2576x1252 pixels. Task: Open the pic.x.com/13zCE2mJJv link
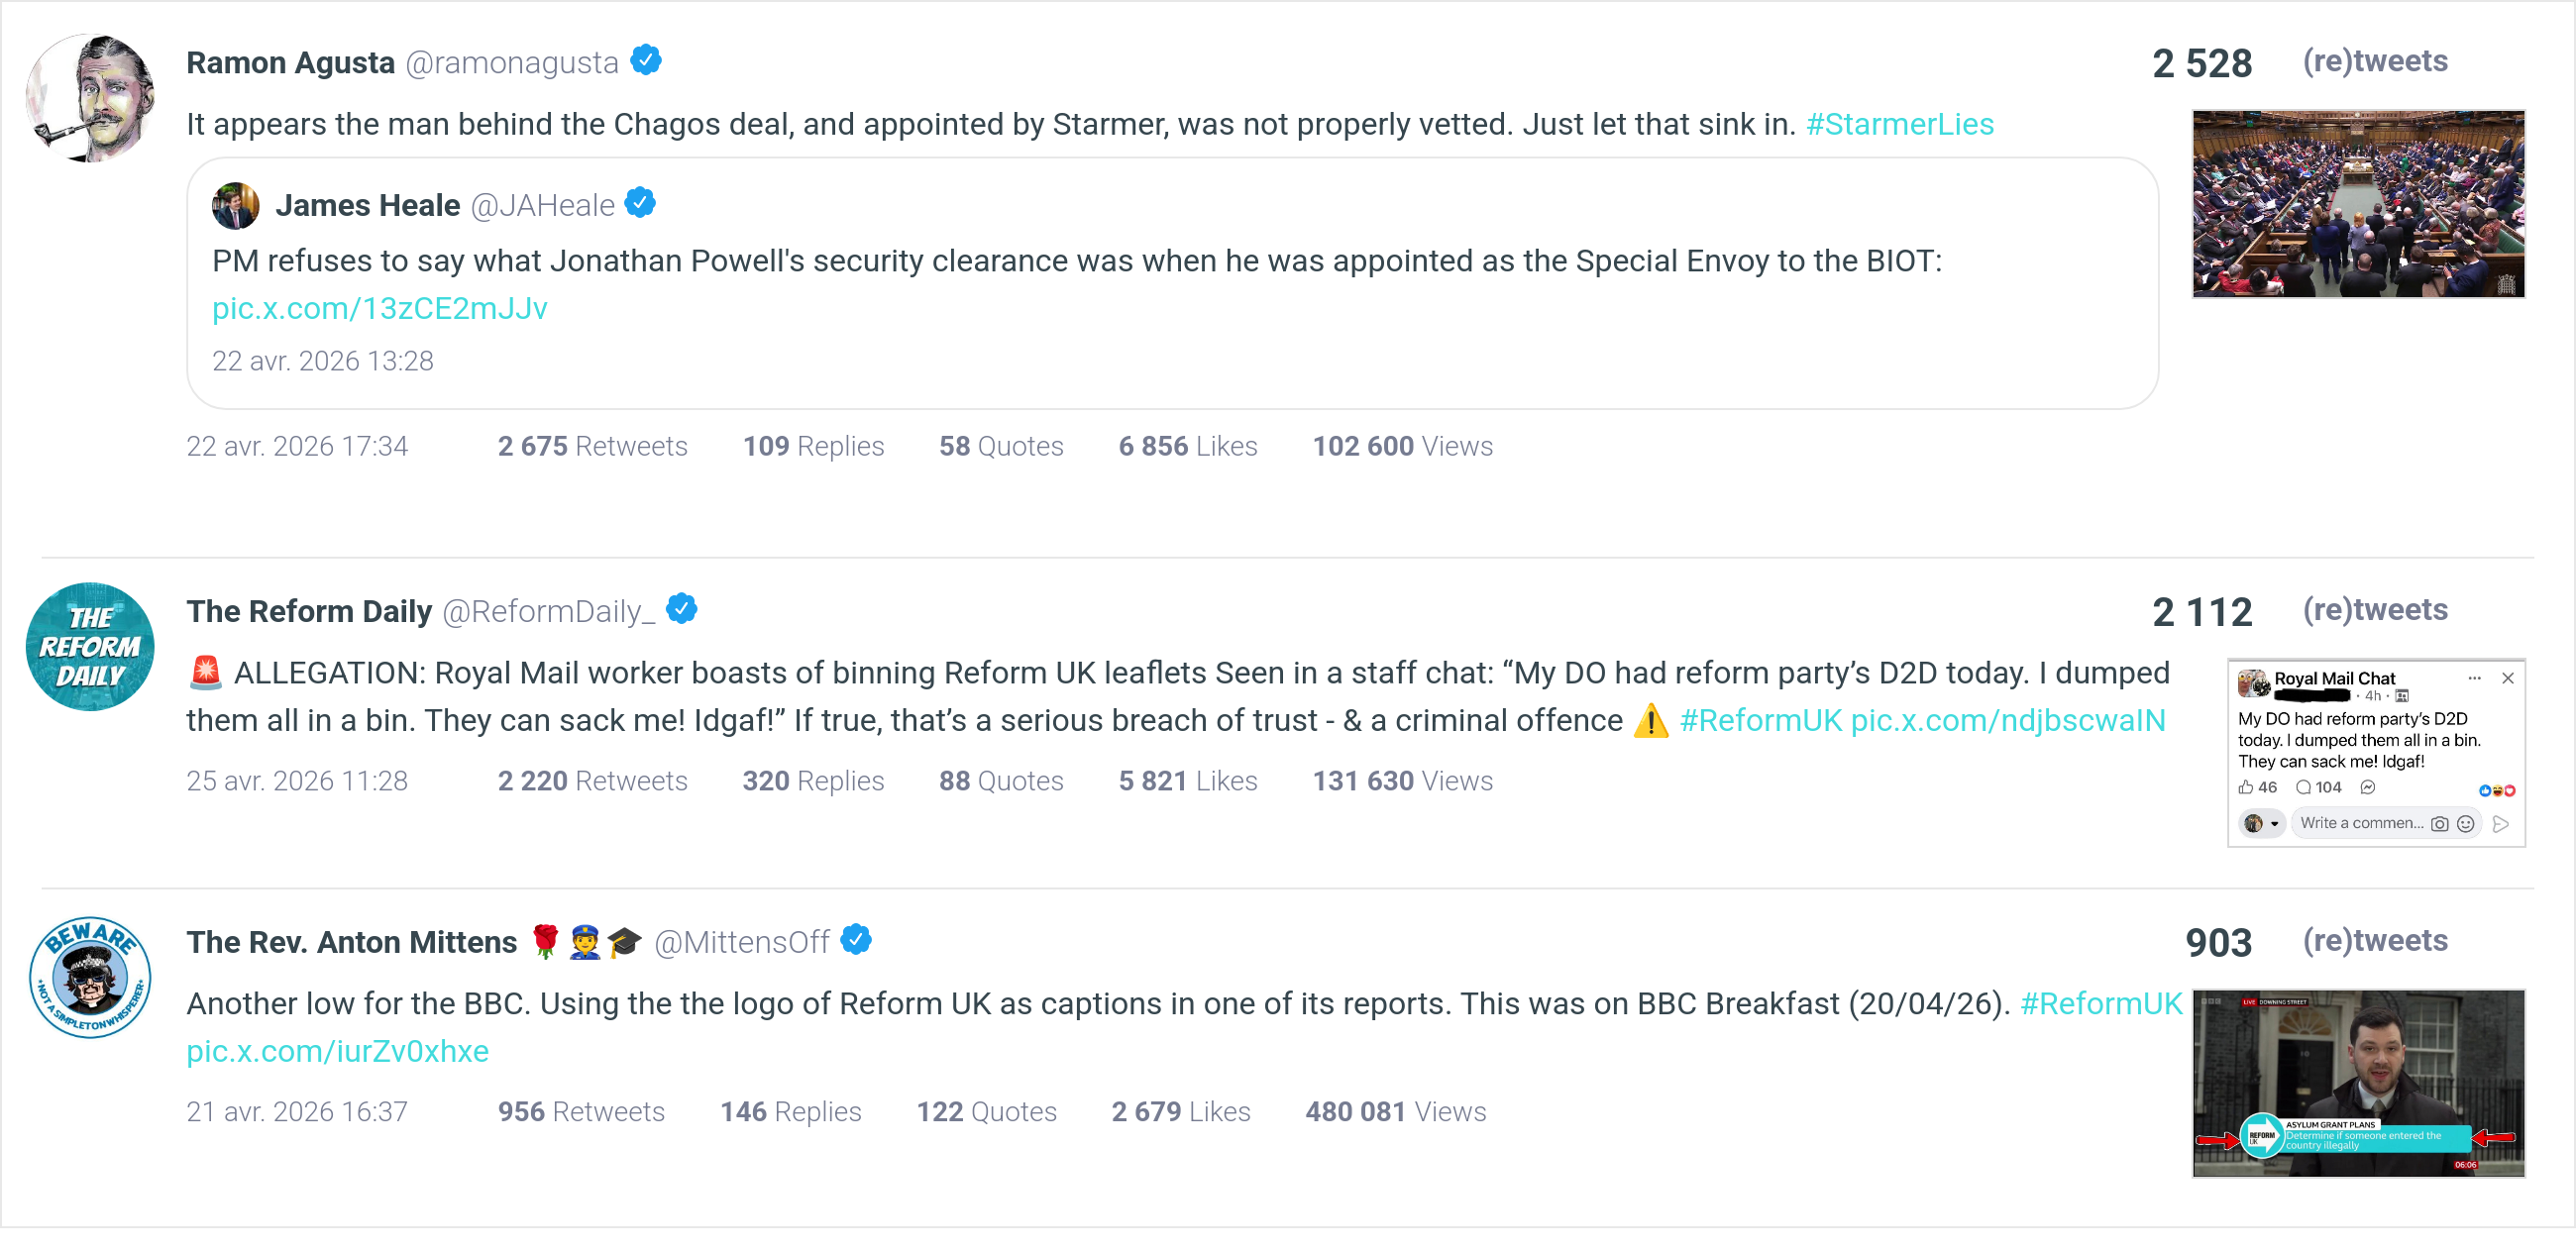(x=379, y=308)
